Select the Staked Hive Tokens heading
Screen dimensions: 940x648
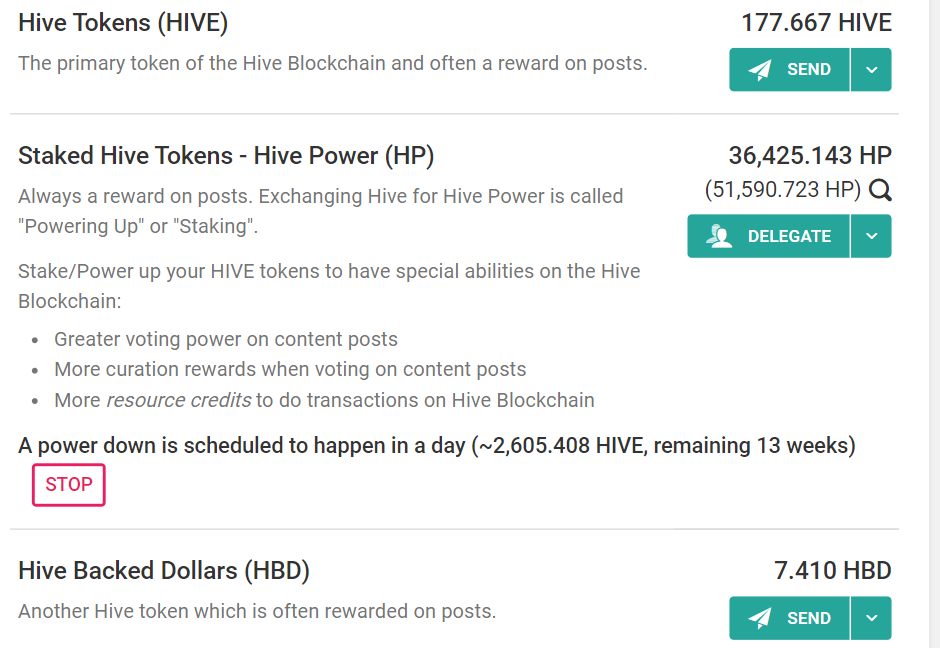tap(226, 156)
